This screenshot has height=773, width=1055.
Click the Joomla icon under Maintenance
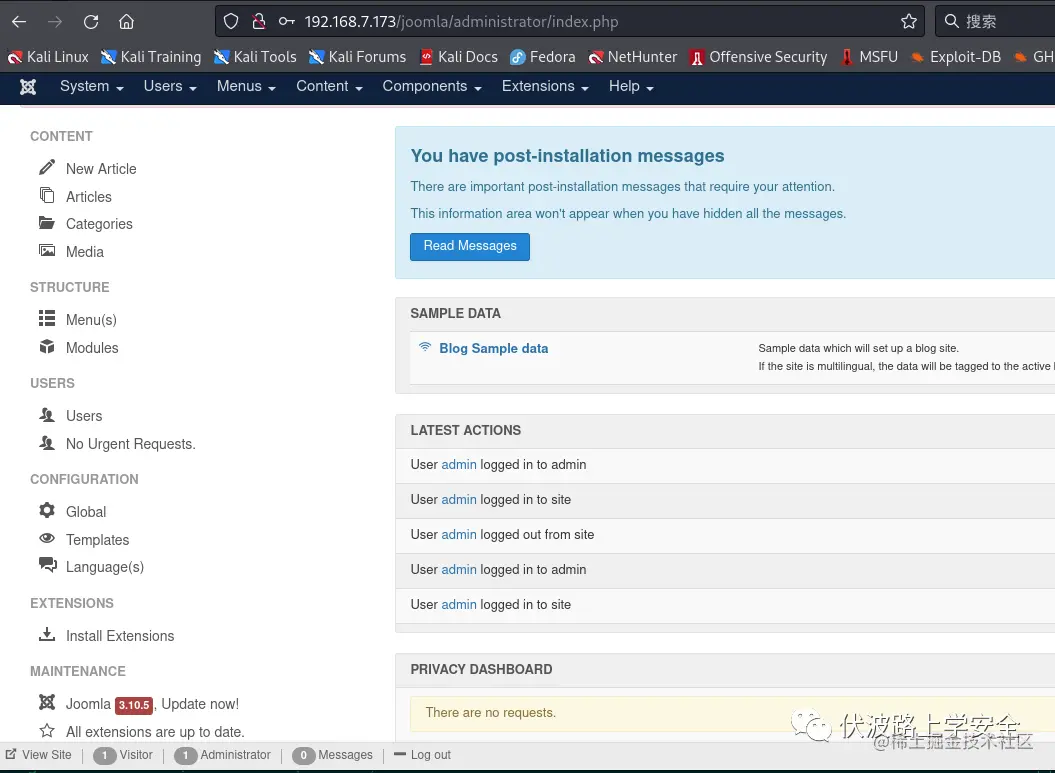[47, 702]
